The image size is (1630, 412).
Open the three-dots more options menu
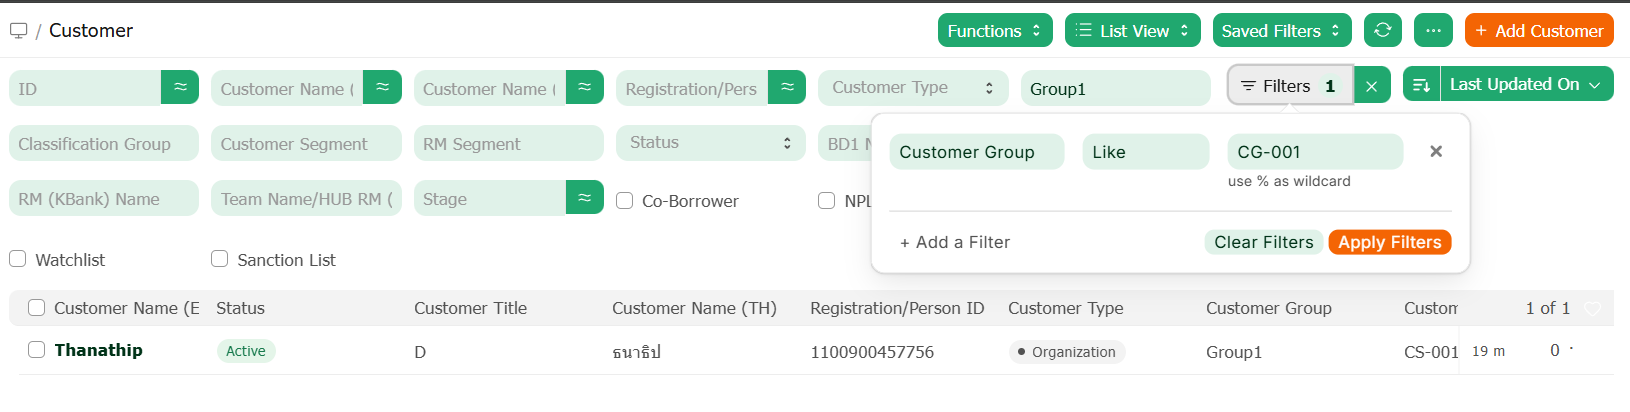pyautogui.click(x=1432, y=30)
